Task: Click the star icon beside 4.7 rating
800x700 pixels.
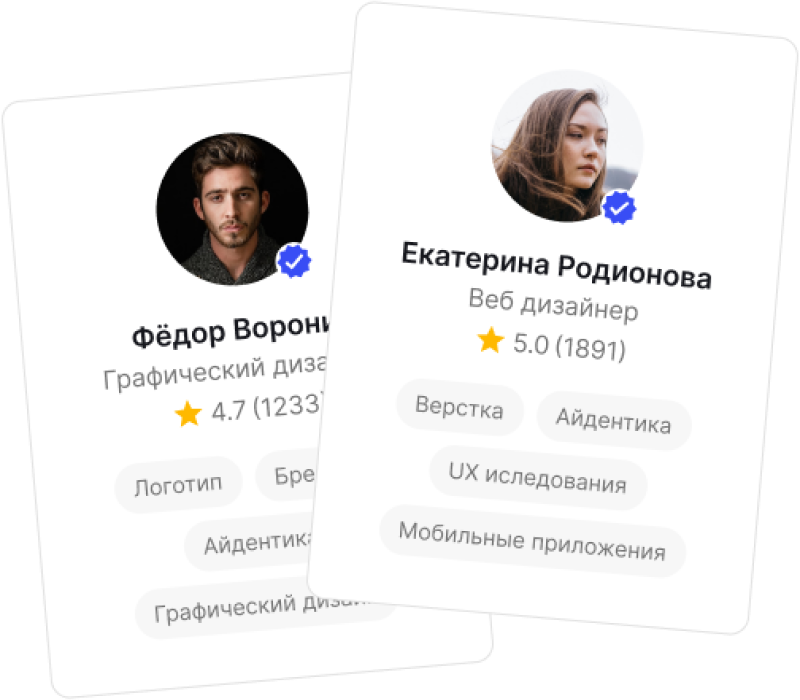Action: pos(188,413)
